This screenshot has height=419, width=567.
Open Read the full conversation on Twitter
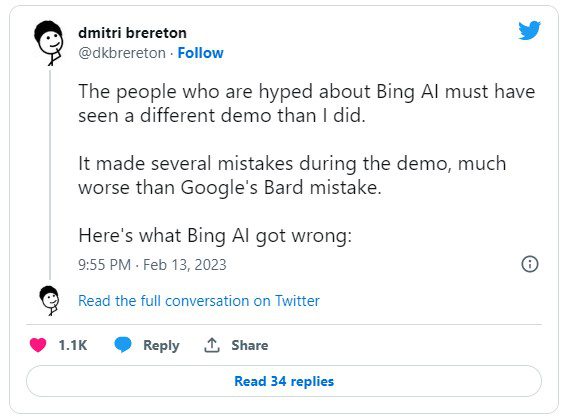pos(199,301)
